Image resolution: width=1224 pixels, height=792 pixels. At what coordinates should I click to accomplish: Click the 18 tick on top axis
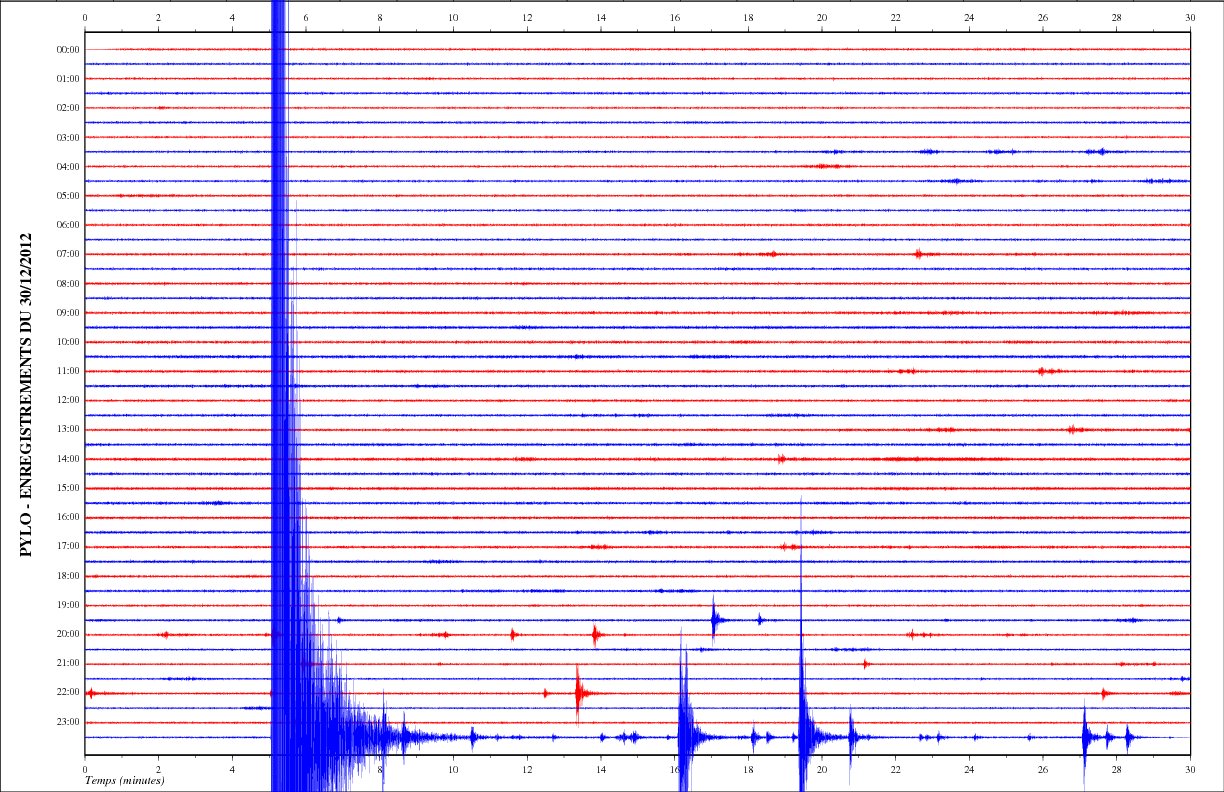(748, 17)
